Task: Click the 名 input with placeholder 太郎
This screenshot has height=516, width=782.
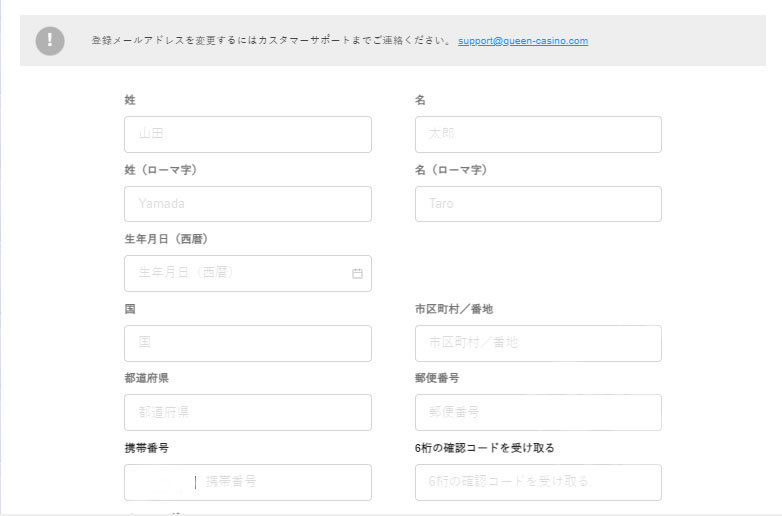Action: click(538, 134)
